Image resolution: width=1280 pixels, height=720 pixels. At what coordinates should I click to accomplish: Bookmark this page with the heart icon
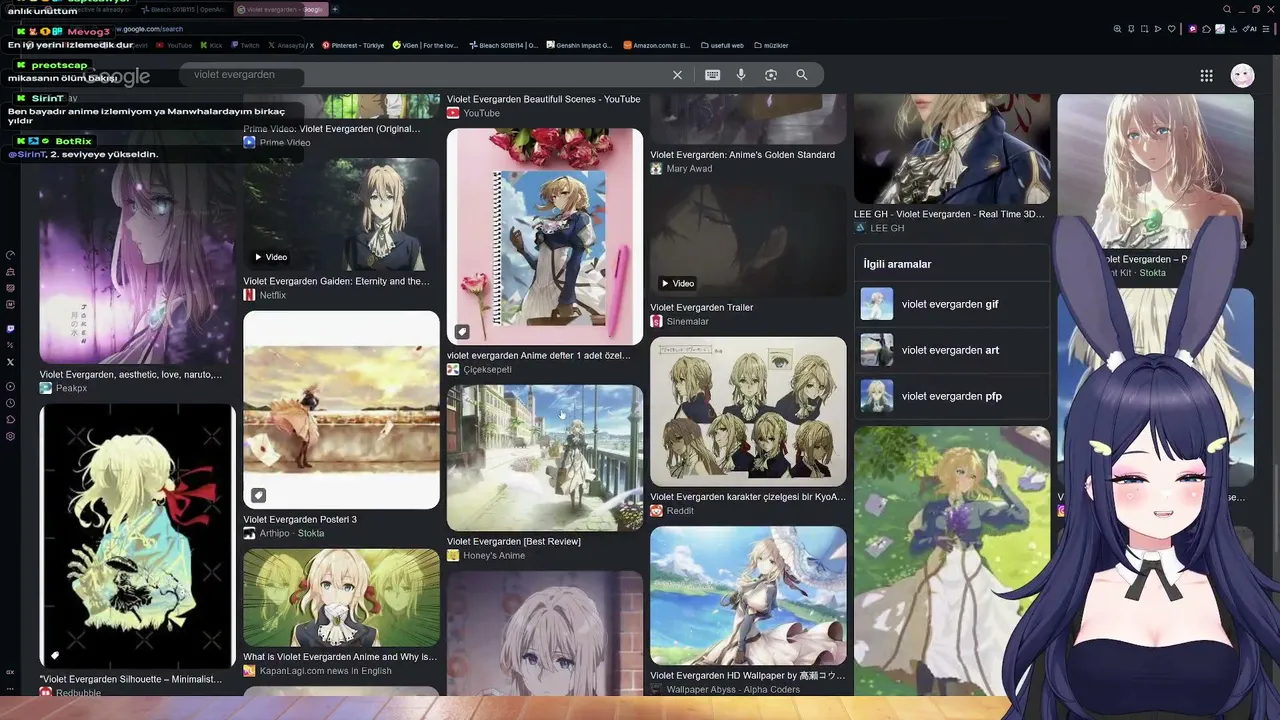1172,29
